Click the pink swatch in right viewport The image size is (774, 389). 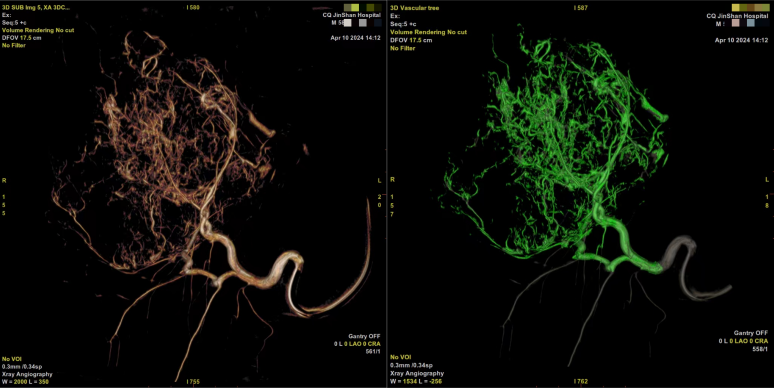735,23
